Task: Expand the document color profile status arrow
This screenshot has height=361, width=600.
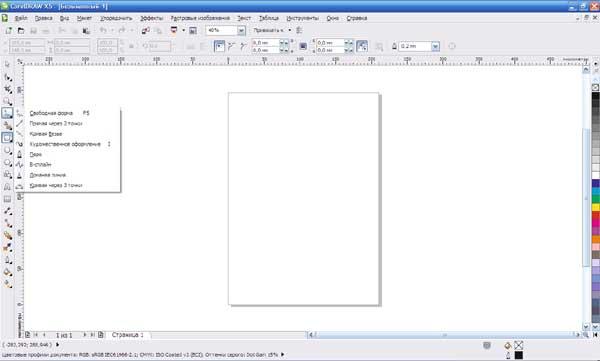Action: point(282,354)
